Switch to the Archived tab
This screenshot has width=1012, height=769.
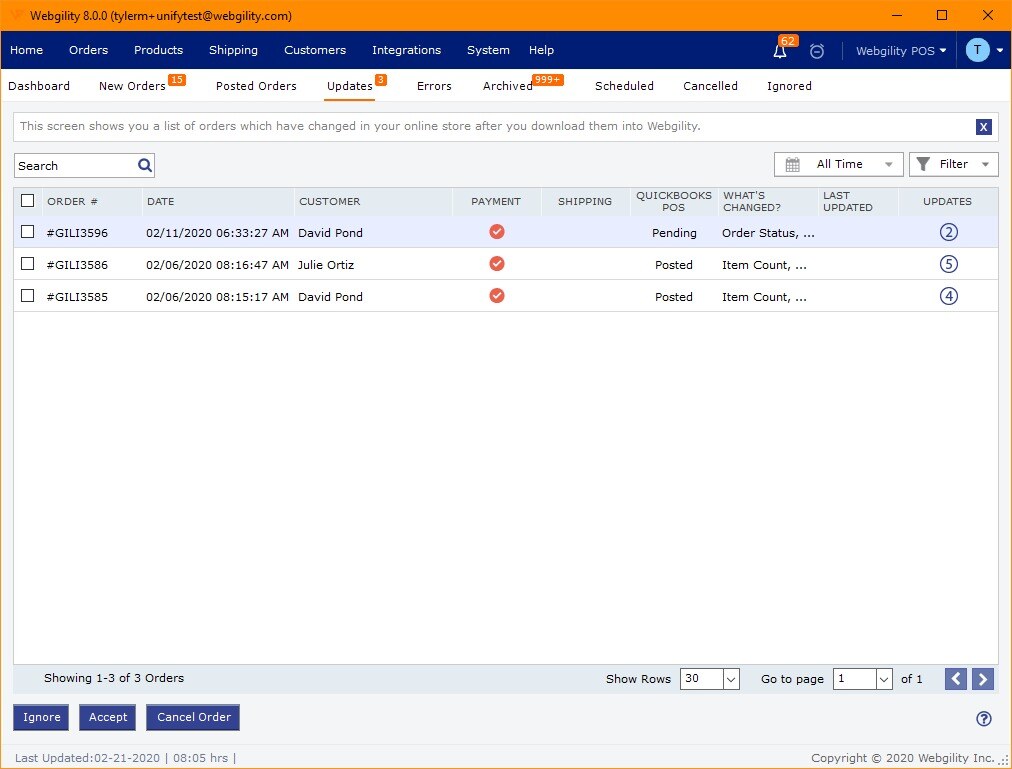point(508,87)
